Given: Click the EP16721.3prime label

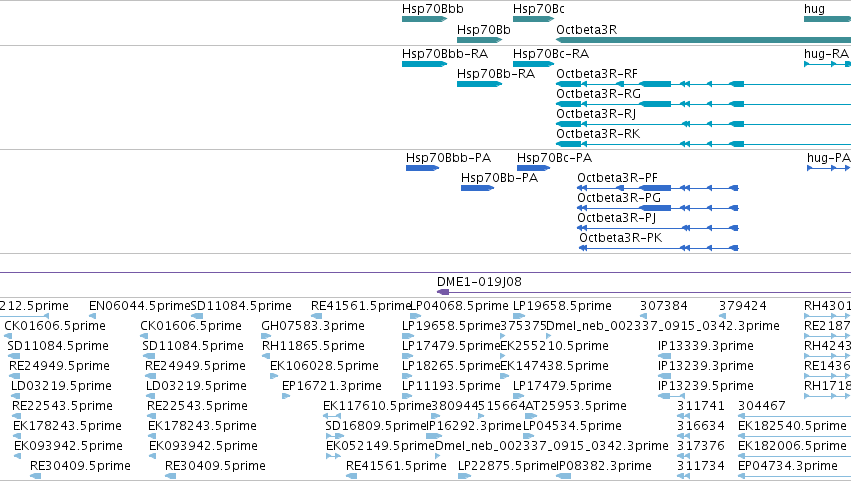Looking at the screenshot, I should pos(332,387).
